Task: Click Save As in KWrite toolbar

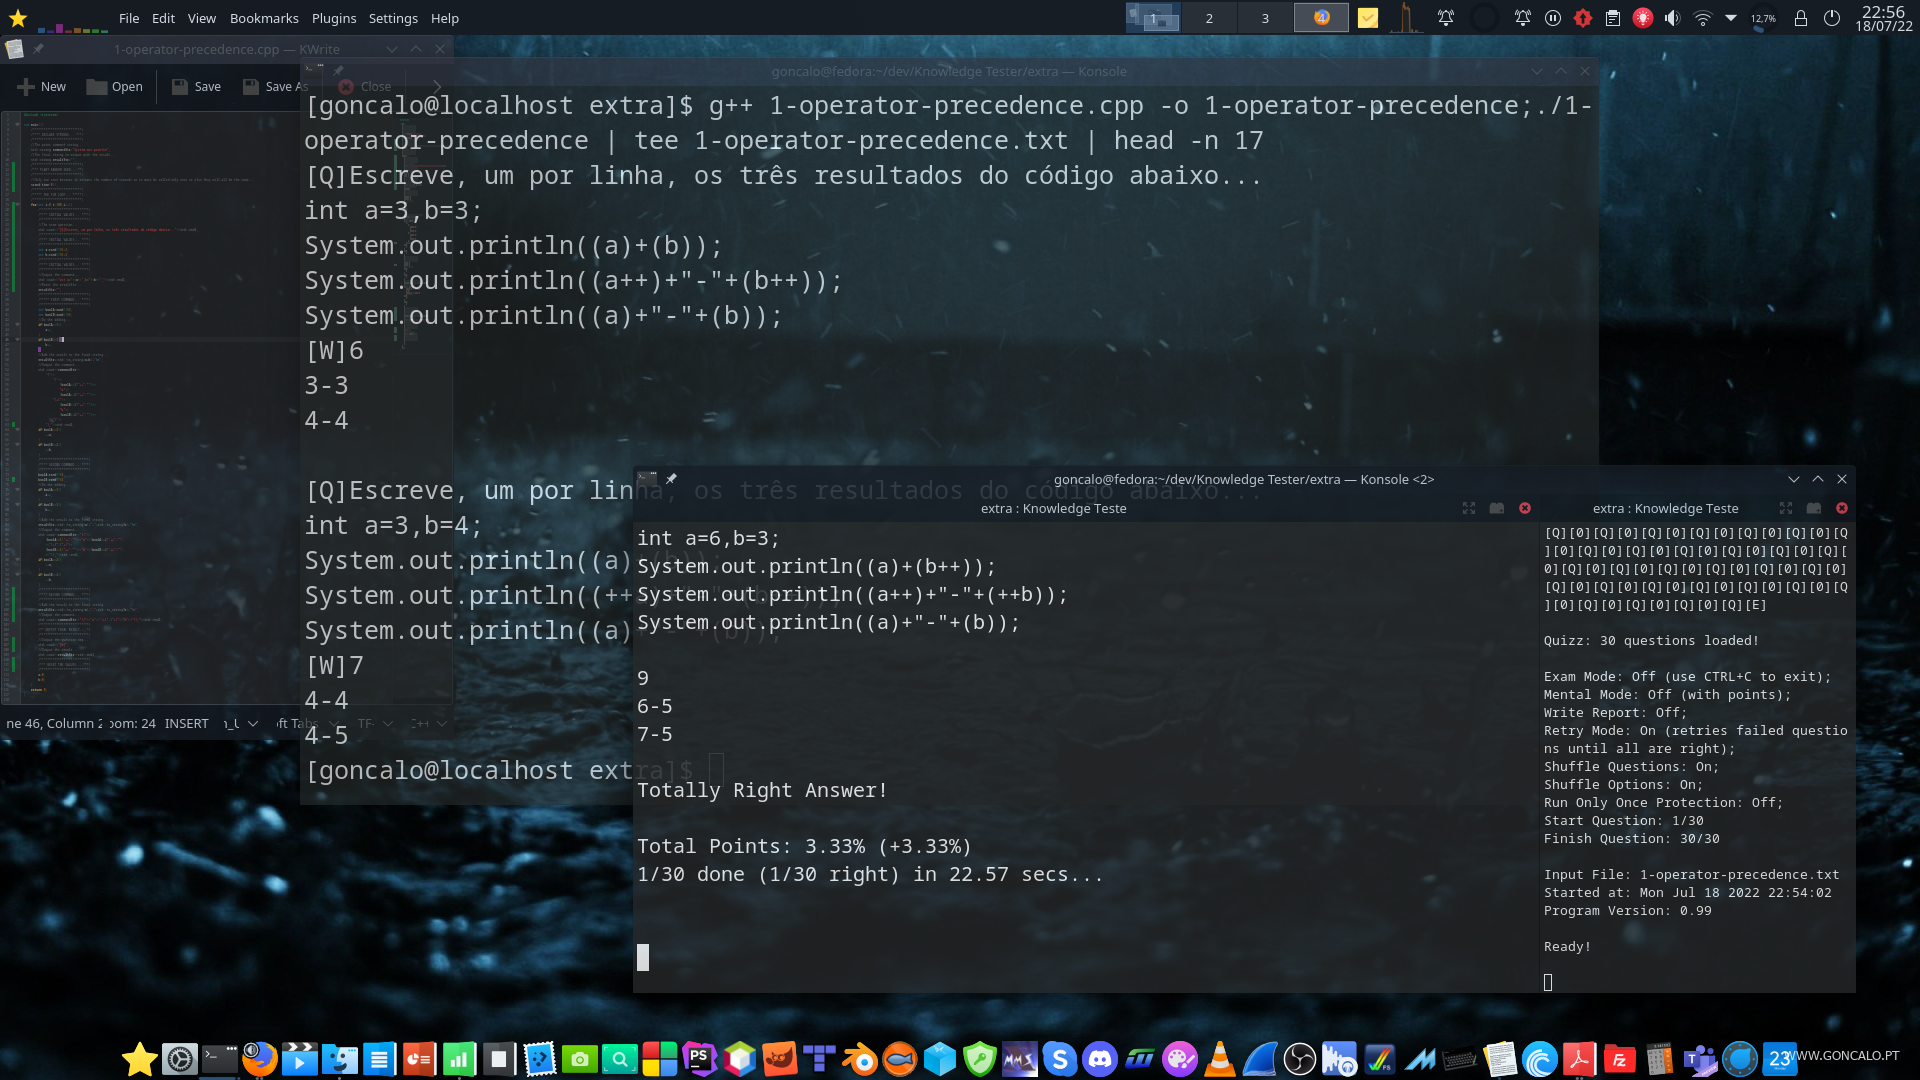Action: point(276,87)
